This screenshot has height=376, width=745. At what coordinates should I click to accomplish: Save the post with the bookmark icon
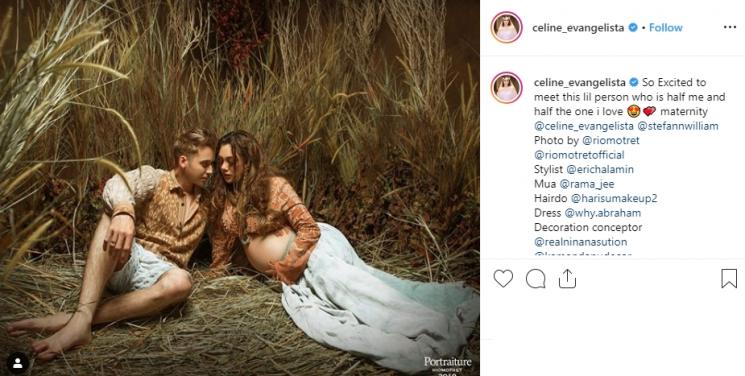(x=729, y=279)
